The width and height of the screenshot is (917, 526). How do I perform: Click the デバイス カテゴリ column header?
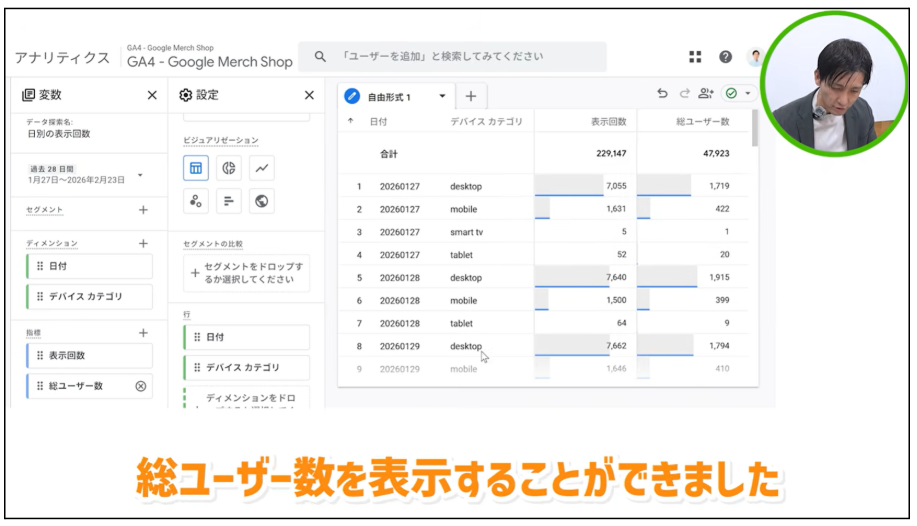(486, 122)
